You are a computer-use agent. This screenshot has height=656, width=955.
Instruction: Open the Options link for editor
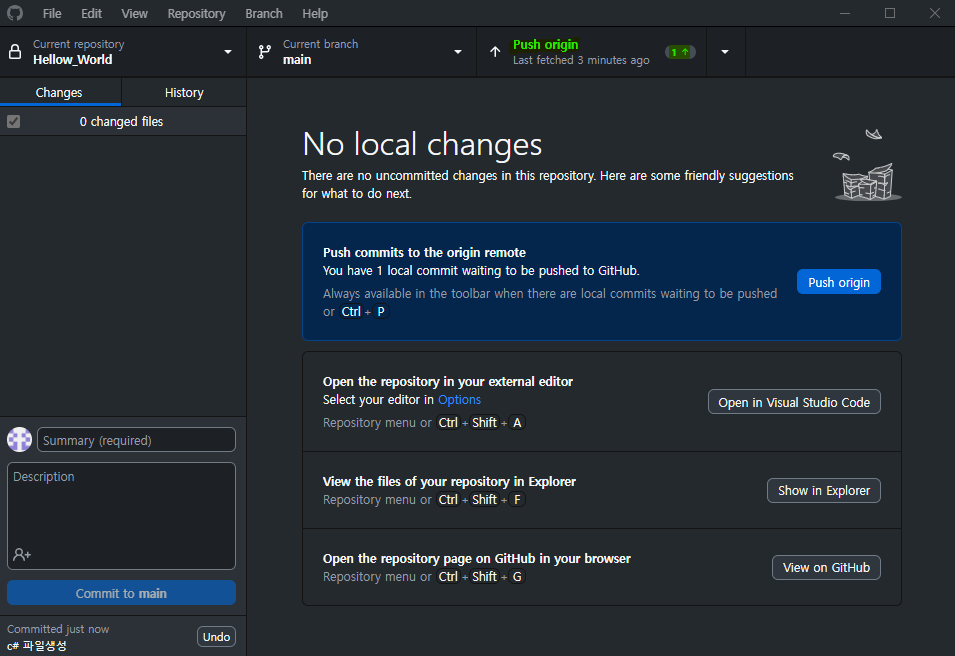(x=459, y=400)
